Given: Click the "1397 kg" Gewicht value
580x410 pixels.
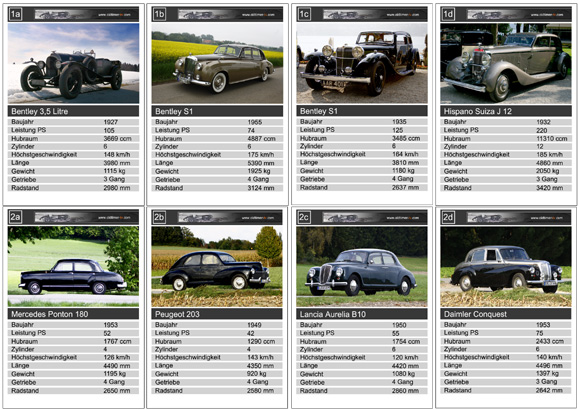Looking at the screenshot, I should [x=547, y=373].
